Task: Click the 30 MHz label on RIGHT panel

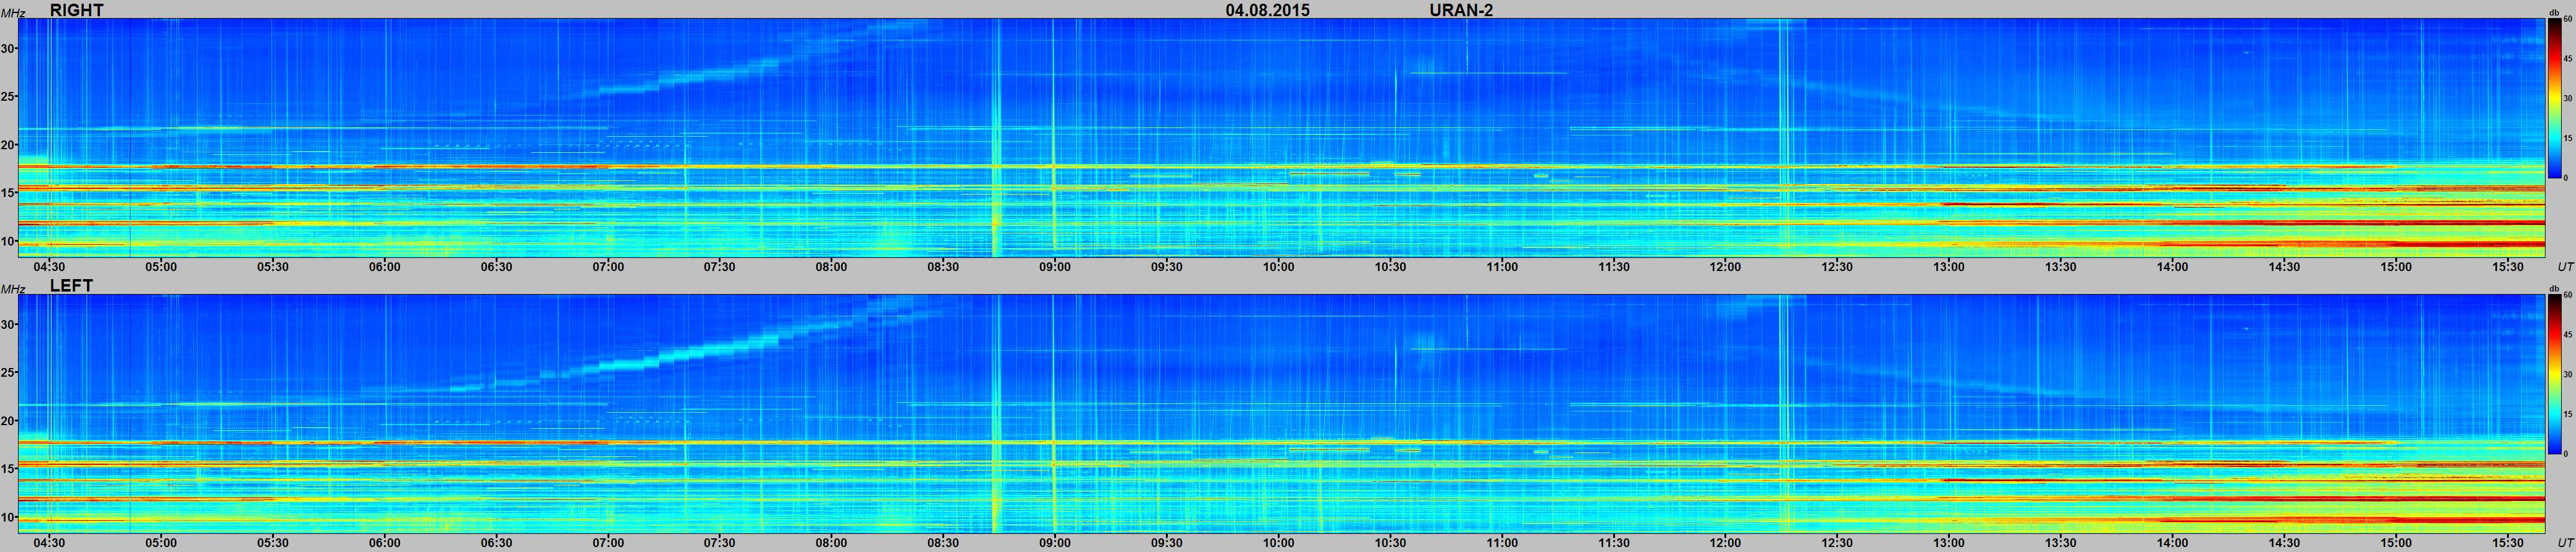Action: [9, 48]
